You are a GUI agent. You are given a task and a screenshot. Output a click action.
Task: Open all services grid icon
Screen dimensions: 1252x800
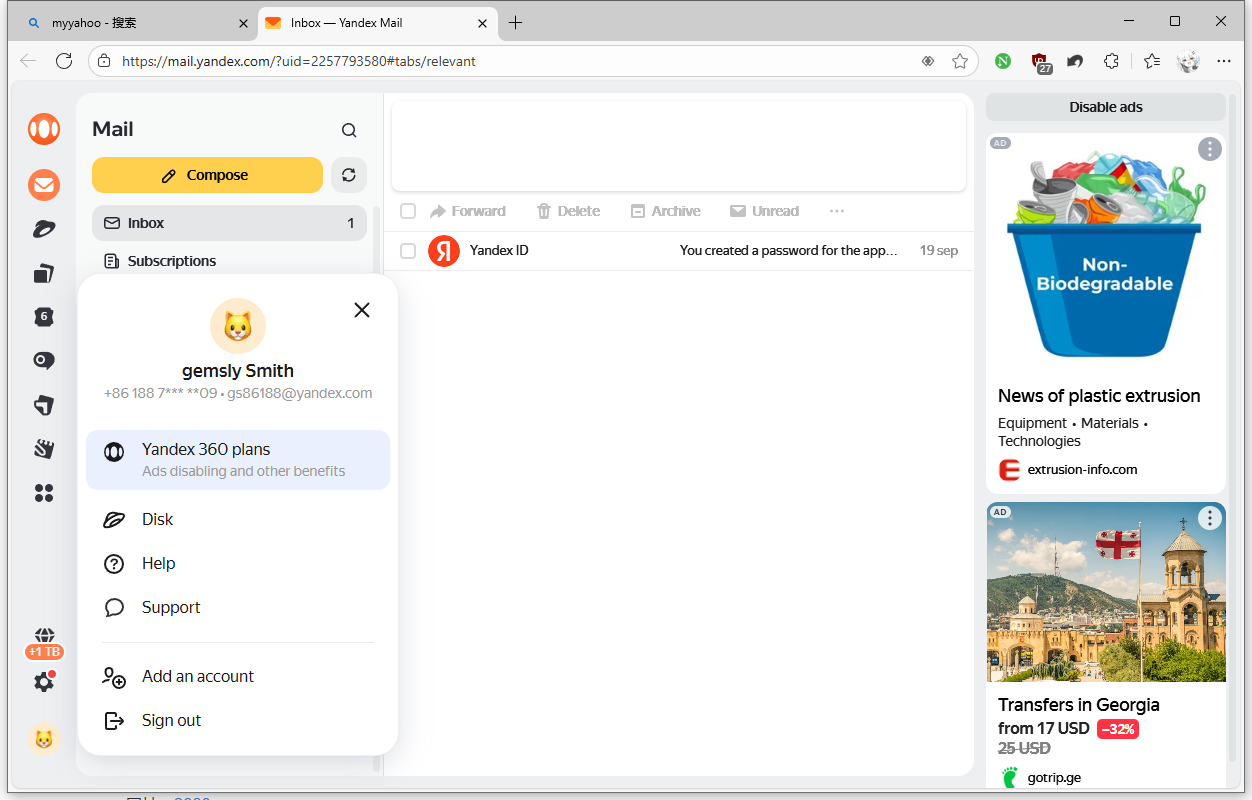click(44, 493)
